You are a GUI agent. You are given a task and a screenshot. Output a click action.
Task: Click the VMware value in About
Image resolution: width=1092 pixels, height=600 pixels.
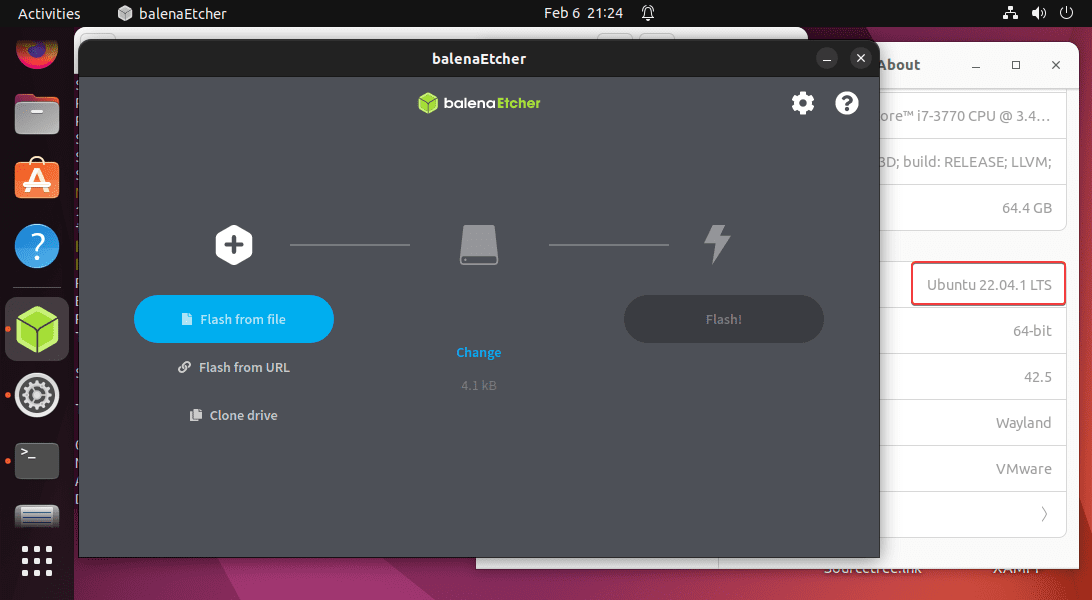(x=1024, y=468)
